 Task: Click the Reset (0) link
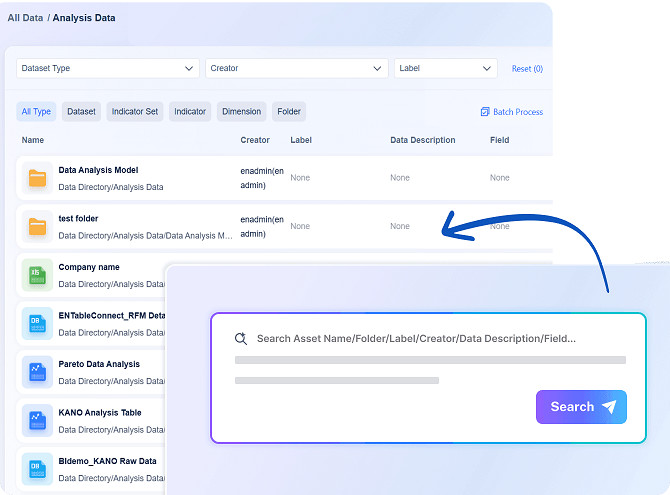coord(527,69)
